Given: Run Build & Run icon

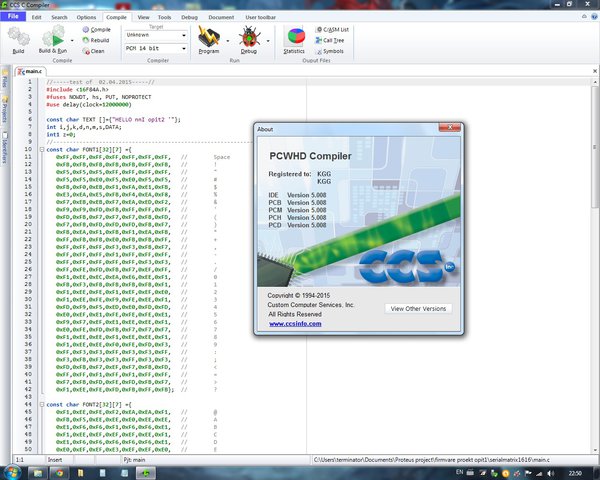Looking at the screenshot, I should pyautogui.click(x=54, y=36).
